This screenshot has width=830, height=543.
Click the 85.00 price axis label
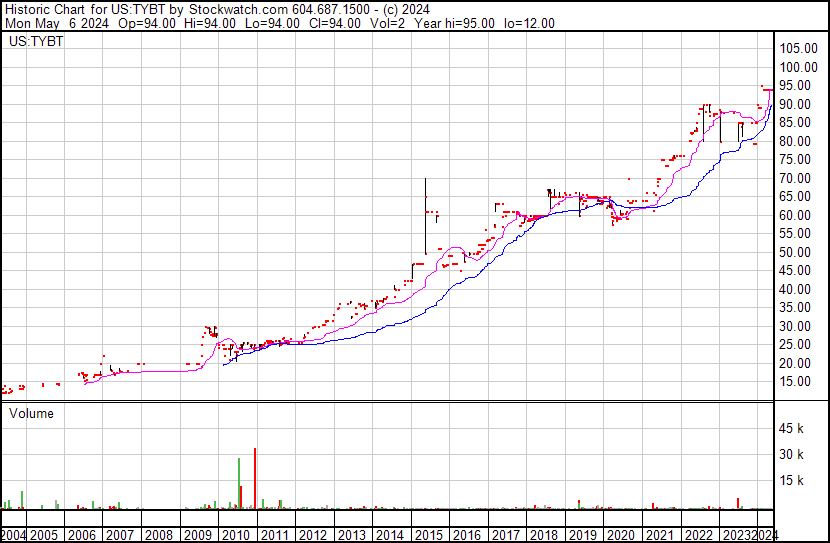[x=795, y=123]
